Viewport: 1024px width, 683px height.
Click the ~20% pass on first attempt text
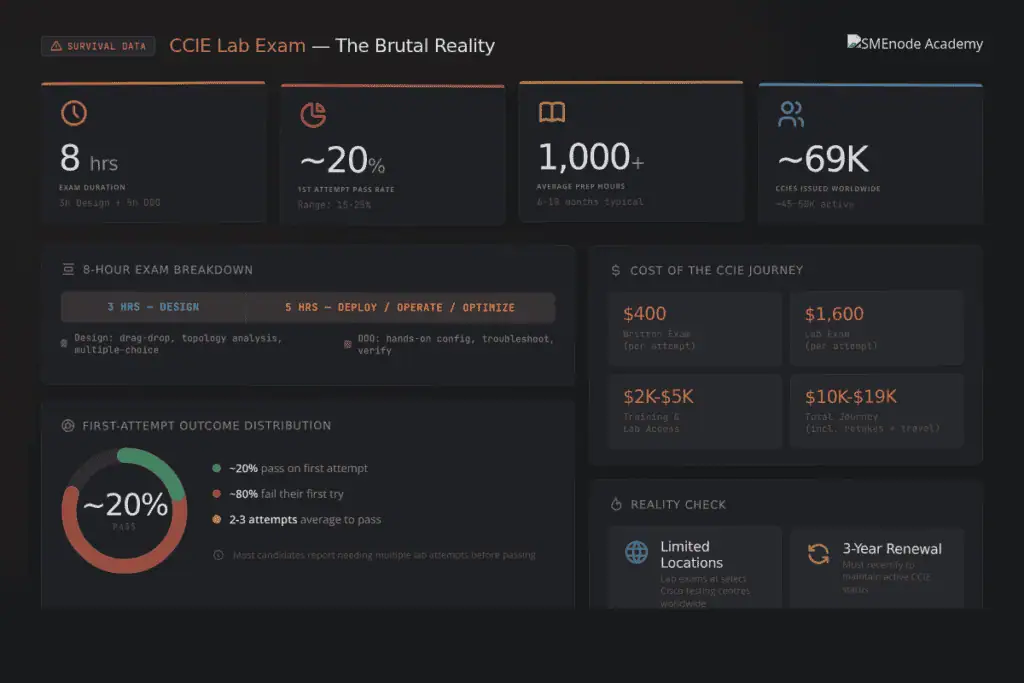[298, 468]
